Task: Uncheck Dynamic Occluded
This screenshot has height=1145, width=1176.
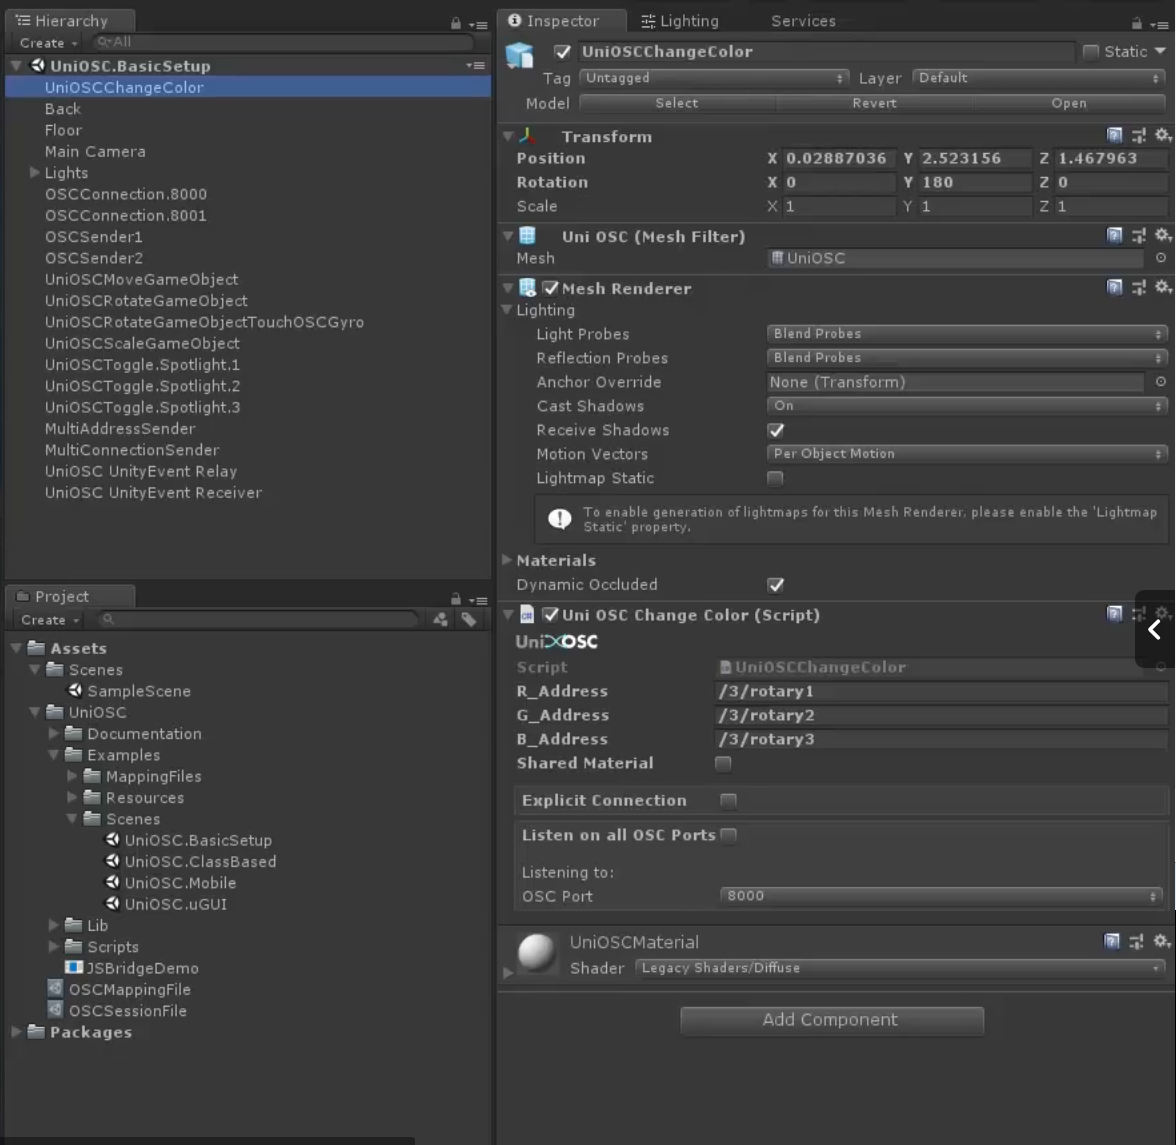Action: [776, 585]
